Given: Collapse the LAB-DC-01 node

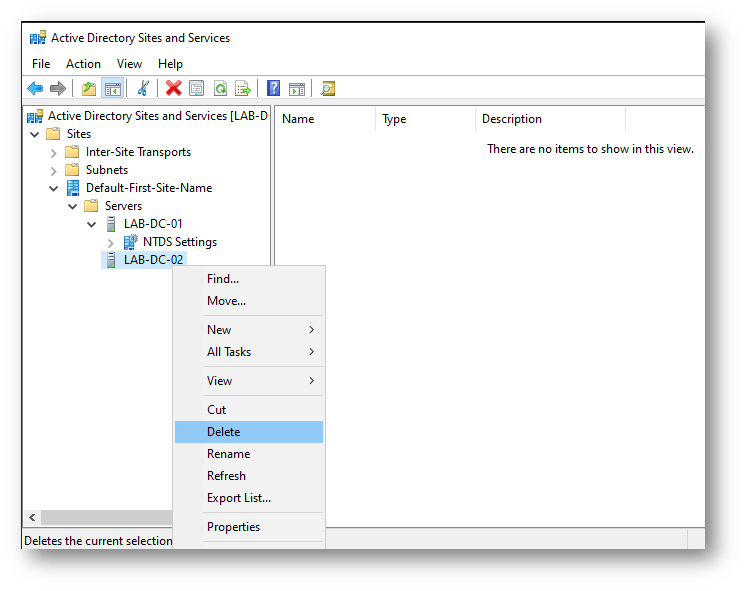Looking at the screenshot, I should (91, 224).
